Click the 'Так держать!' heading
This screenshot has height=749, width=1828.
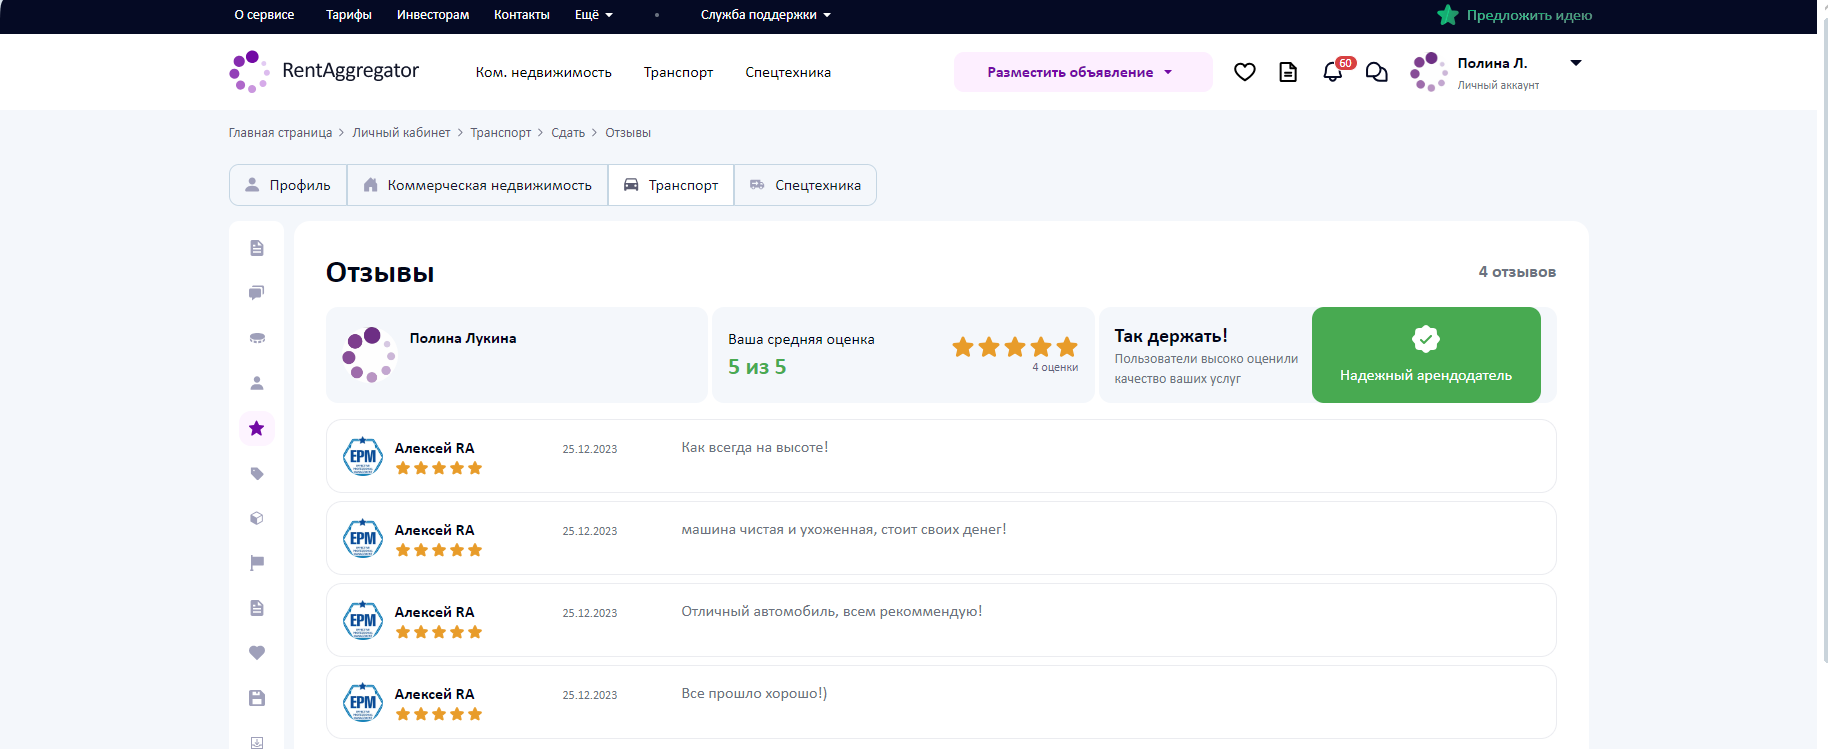coord(1171,336)
